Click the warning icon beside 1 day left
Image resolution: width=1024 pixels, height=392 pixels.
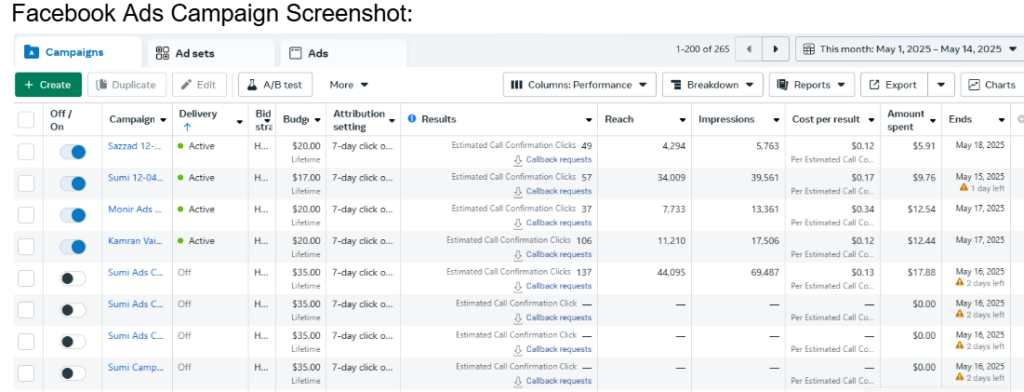click(x=963, y=188)
